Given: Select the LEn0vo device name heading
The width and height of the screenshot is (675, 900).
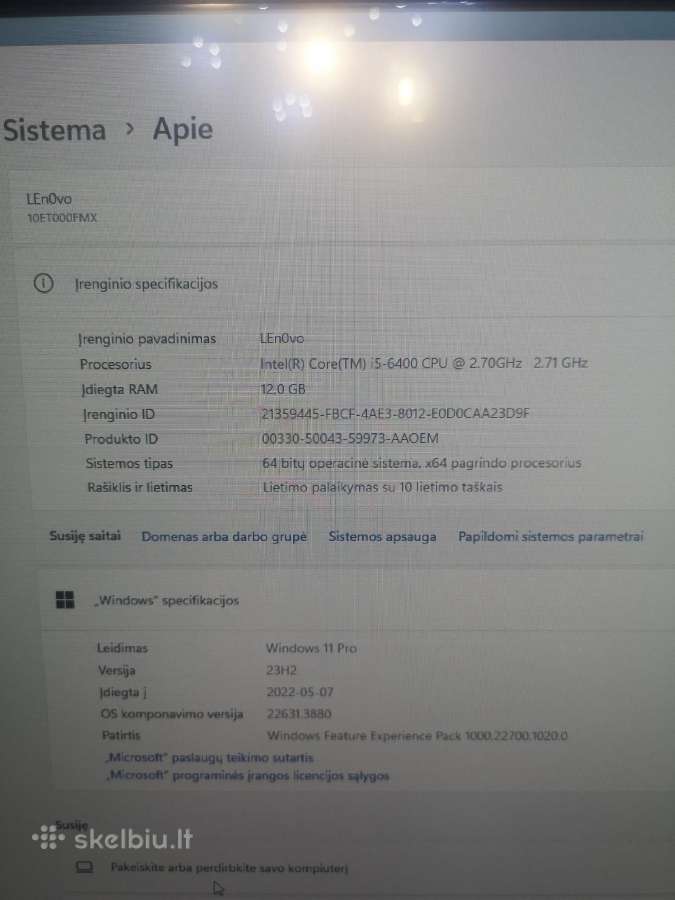Looking at the screenshot, I should (x=49, y=199).
